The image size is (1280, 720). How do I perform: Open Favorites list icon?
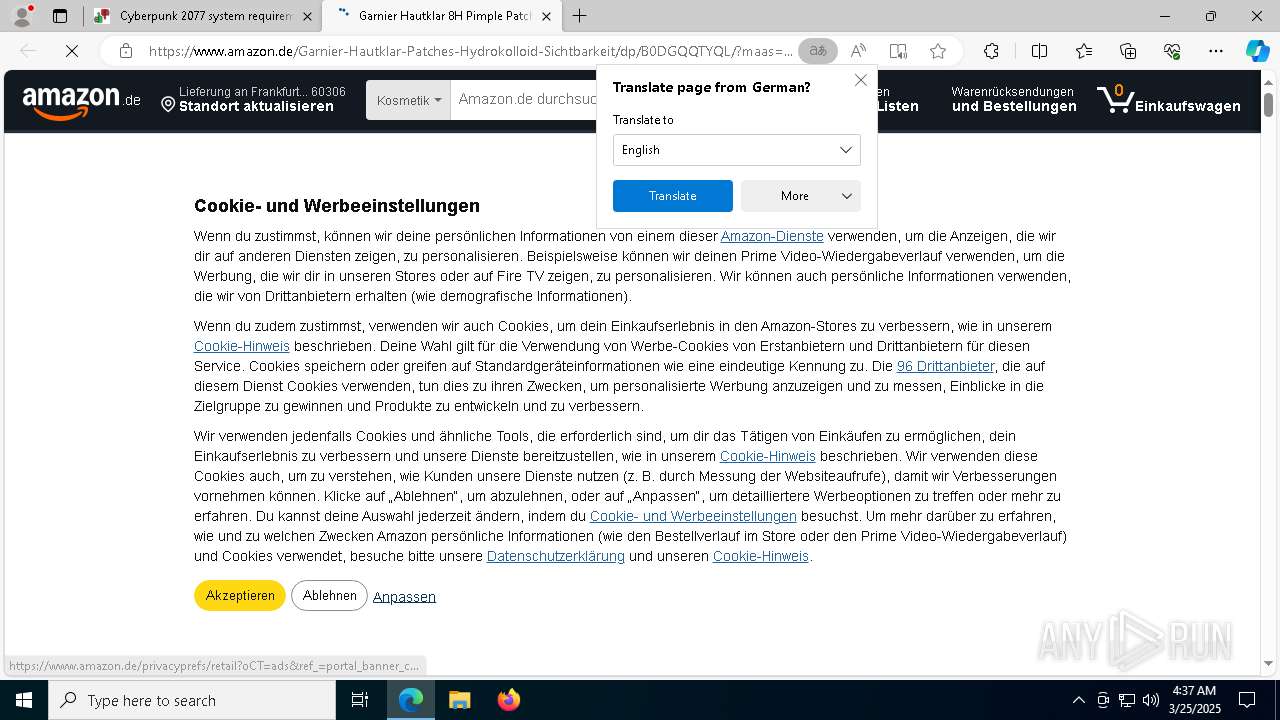1084,51
